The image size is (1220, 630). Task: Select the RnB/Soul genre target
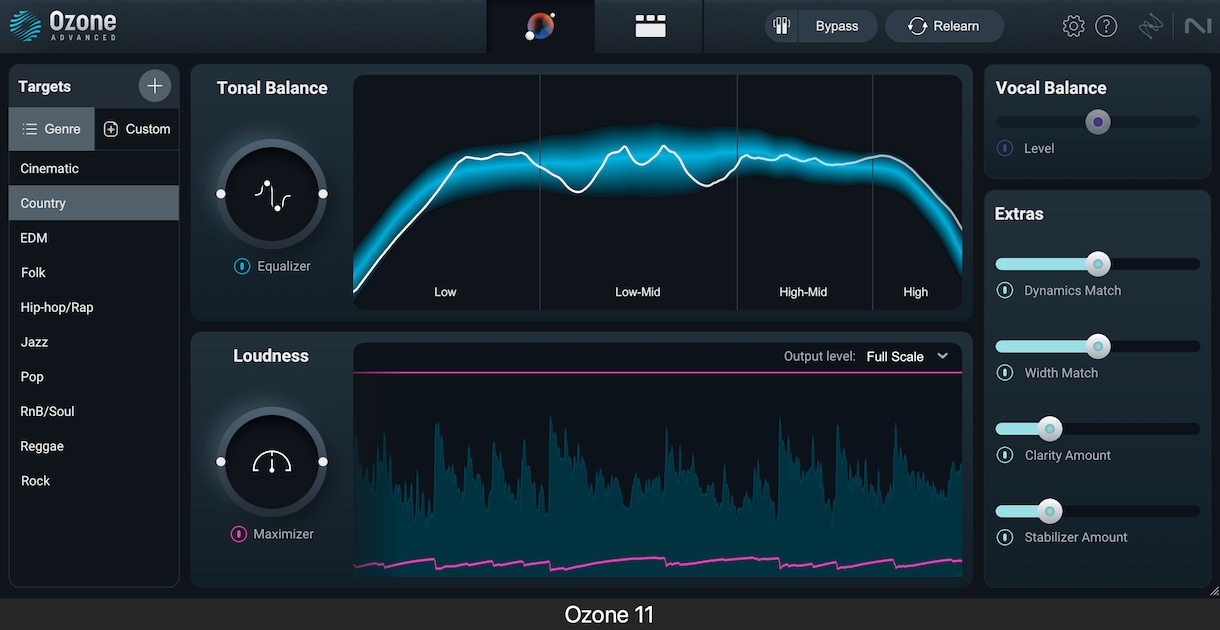click(94, 411)
